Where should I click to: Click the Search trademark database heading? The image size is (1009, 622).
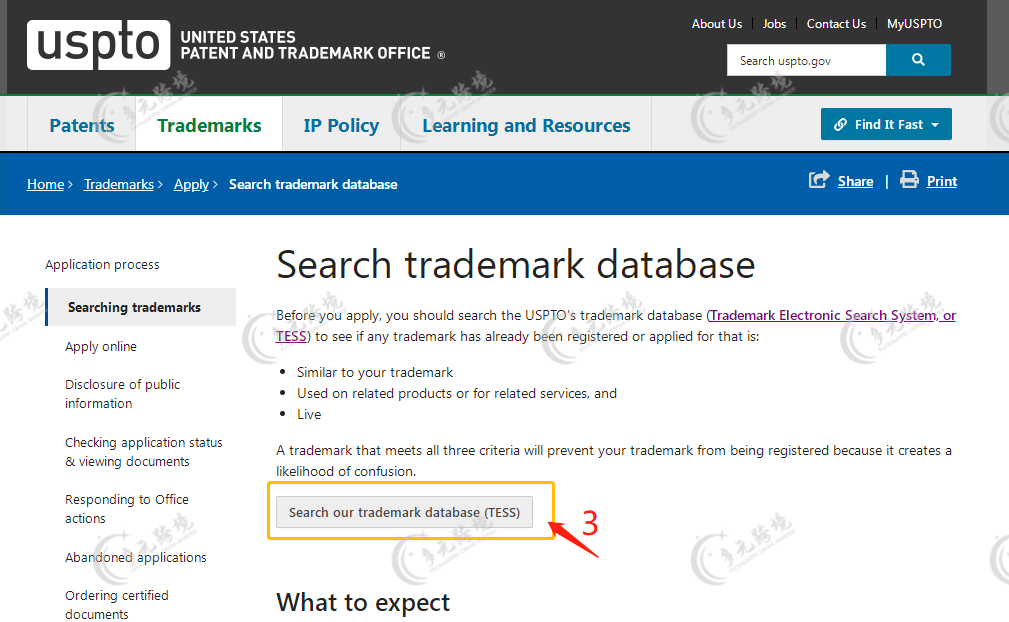515,264
